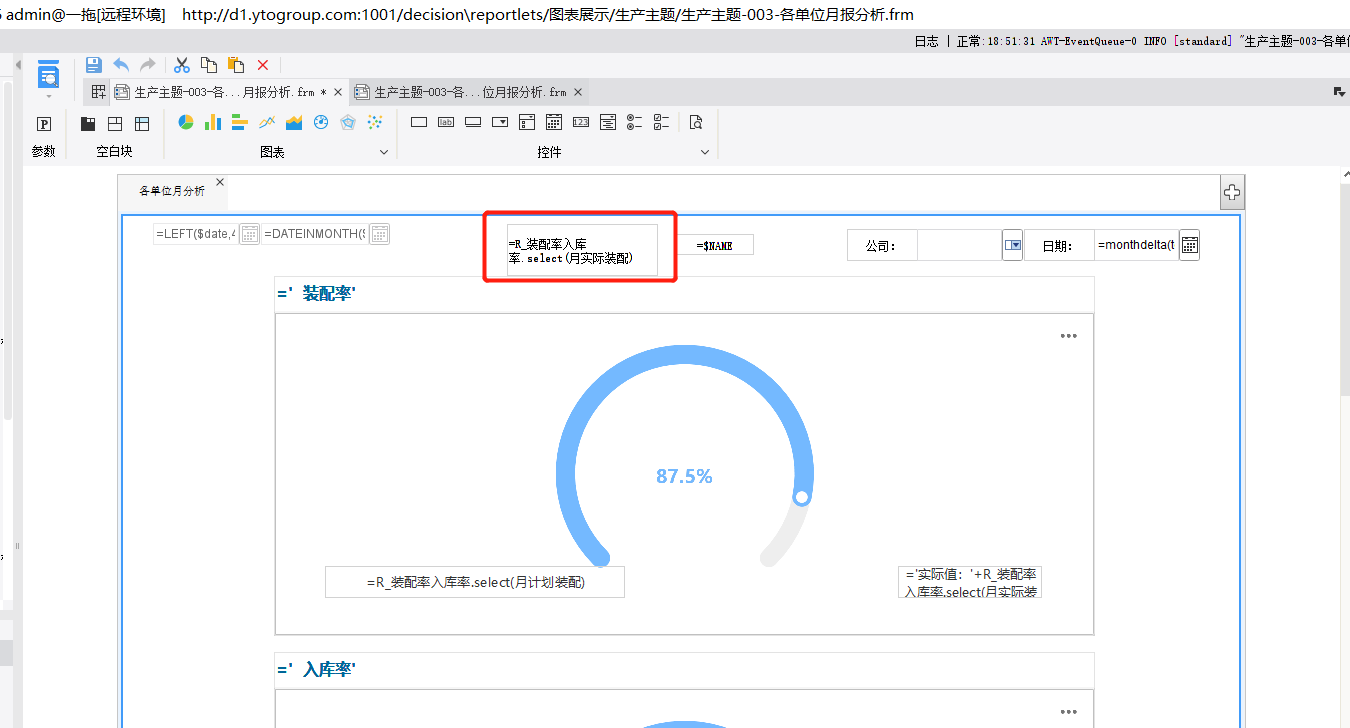The image size is (1350, 728).
Task: Open the 入库率 chart's three-dot menu
Action: [x=1069, y=712]
